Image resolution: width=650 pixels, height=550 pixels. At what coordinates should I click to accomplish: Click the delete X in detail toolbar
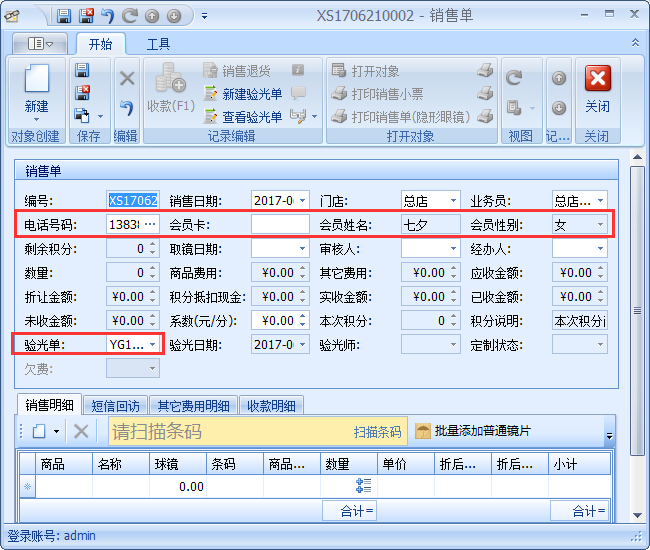tap(81, 431)
